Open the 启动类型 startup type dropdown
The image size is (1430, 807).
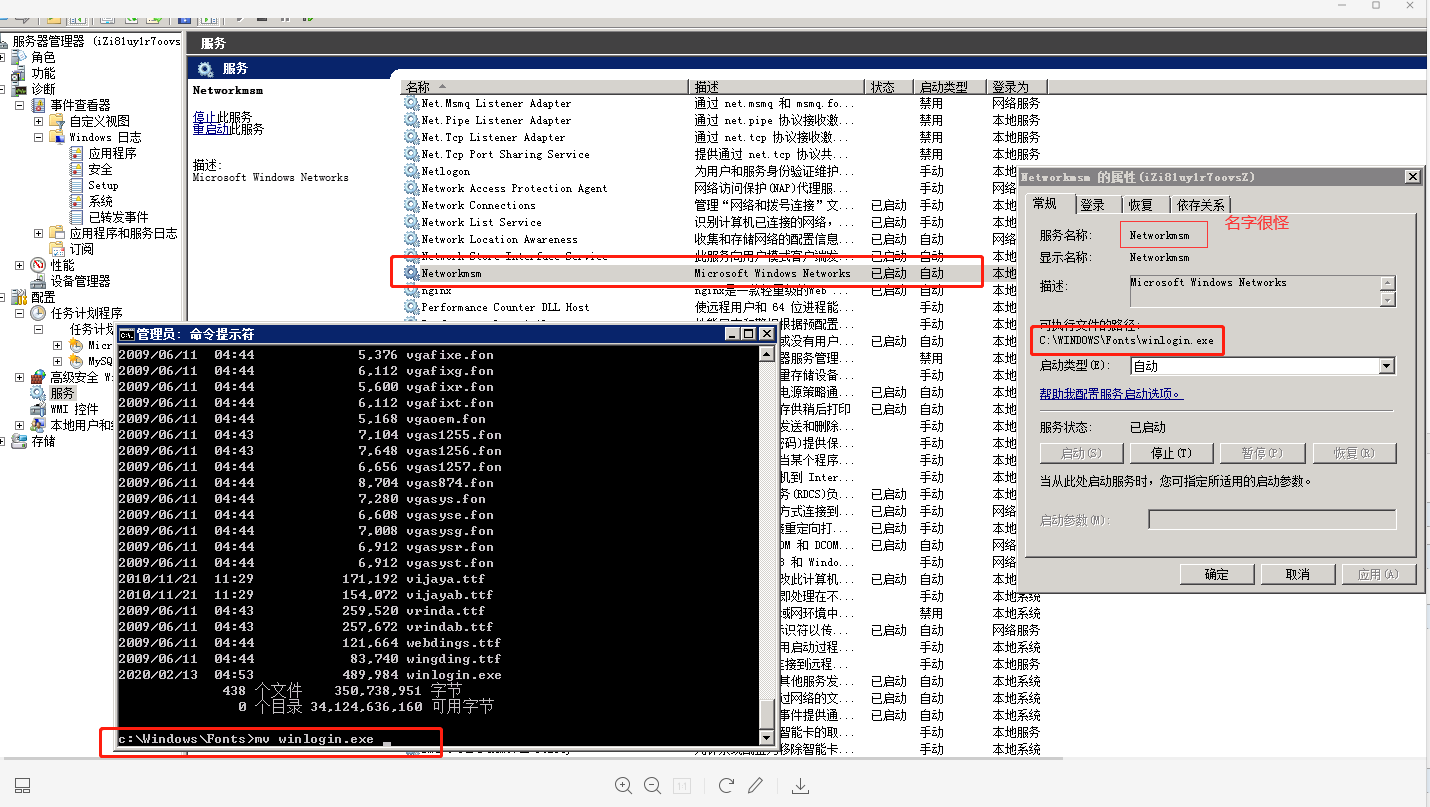pyautogui.click(x=1386, y=366)
